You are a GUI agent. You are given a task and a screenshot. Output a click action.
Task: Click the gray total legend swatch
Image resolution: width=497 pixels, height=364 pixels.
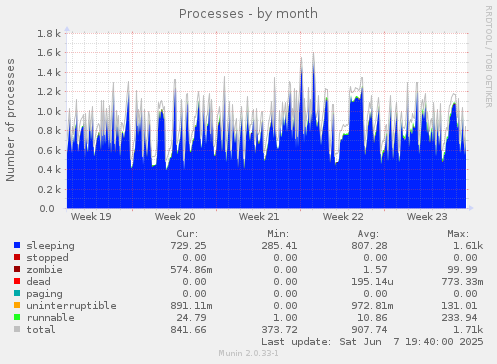tap(17, 329)
